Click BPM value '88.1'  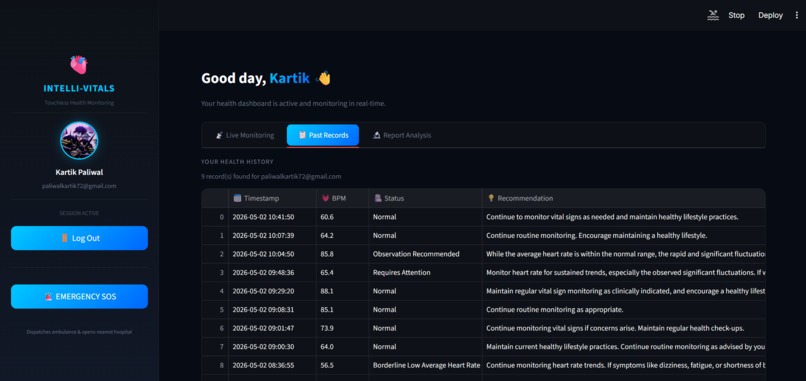tap(327, 291)
